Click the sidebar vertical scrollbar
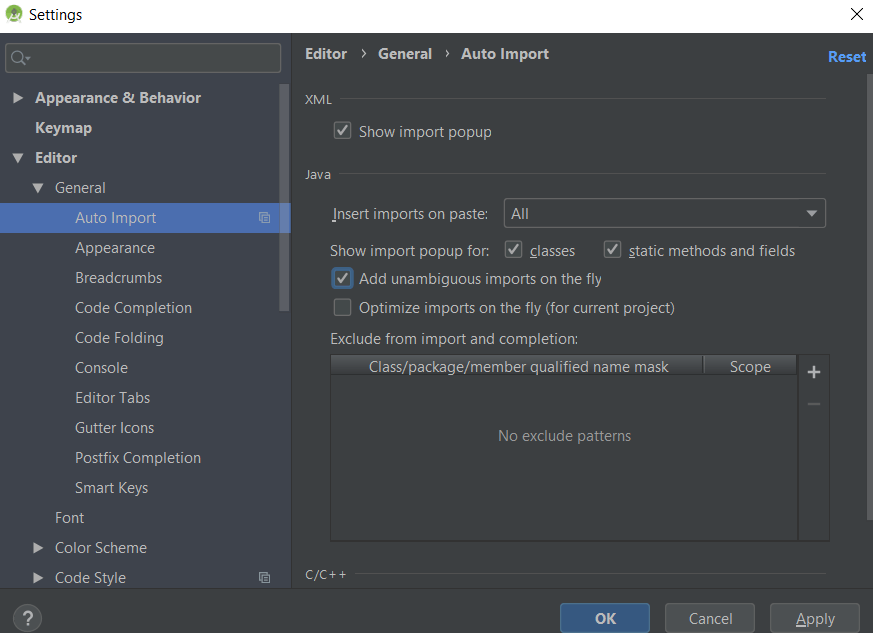This screenshot has width=873, height=633. 284,198
